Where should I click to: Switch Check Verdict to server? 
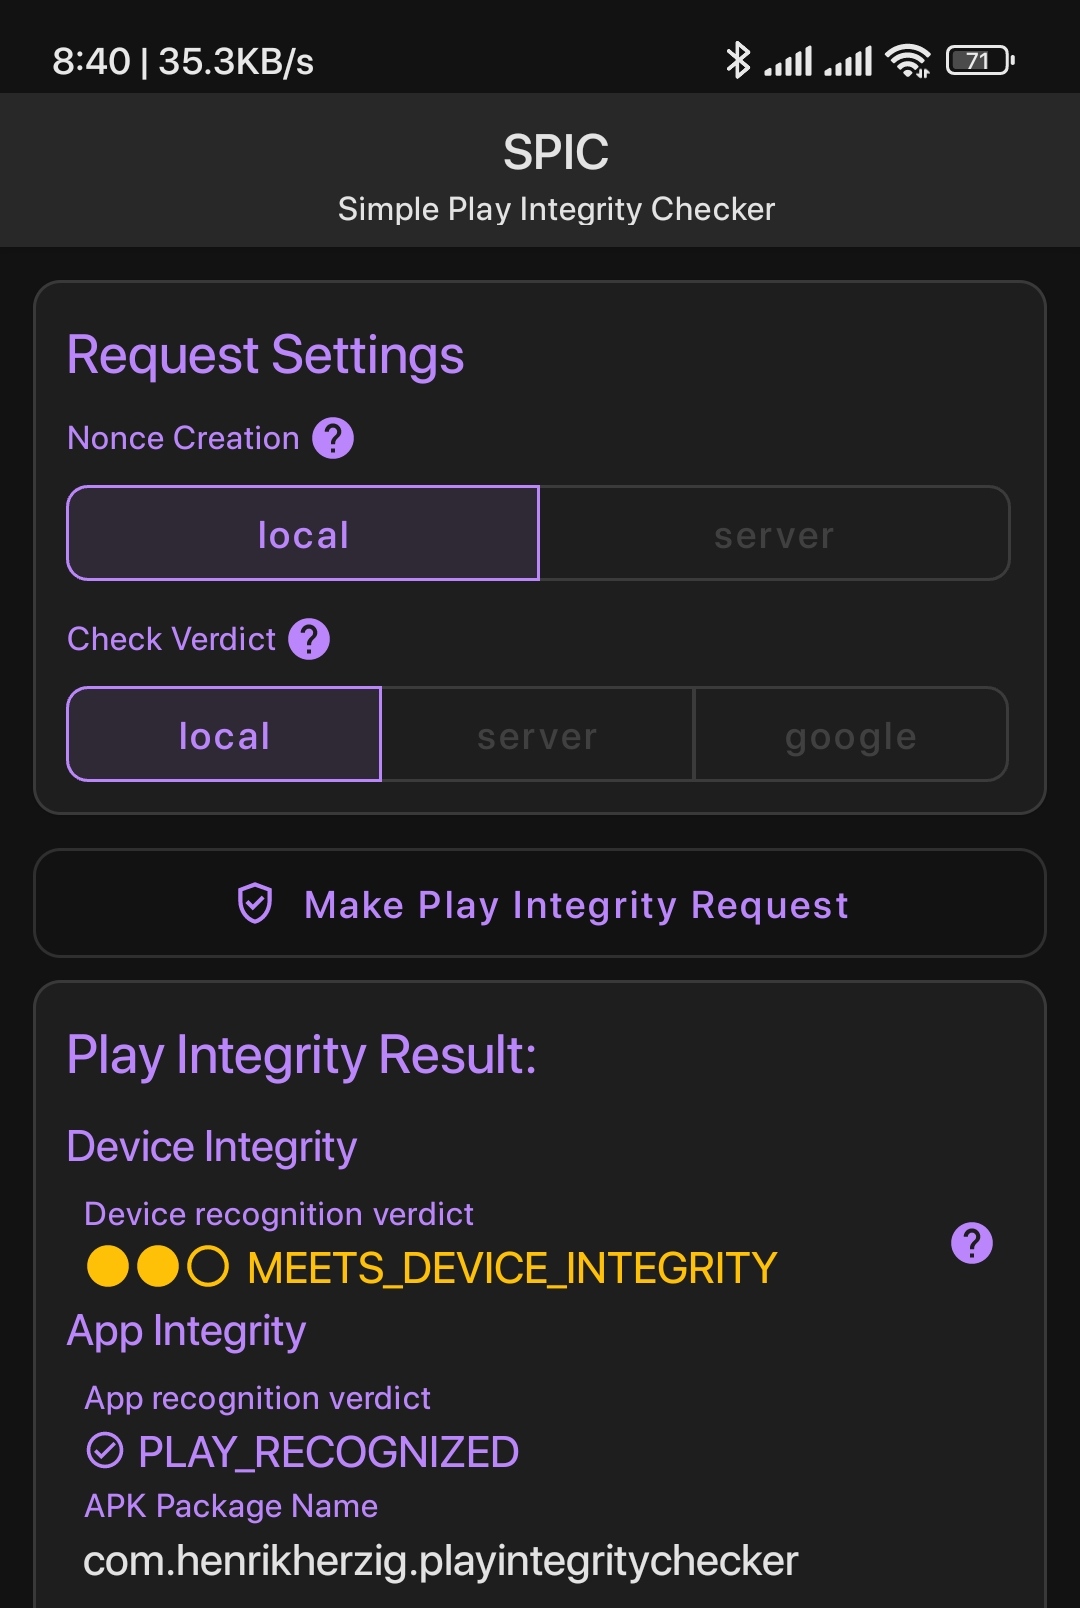coord(537,734)
